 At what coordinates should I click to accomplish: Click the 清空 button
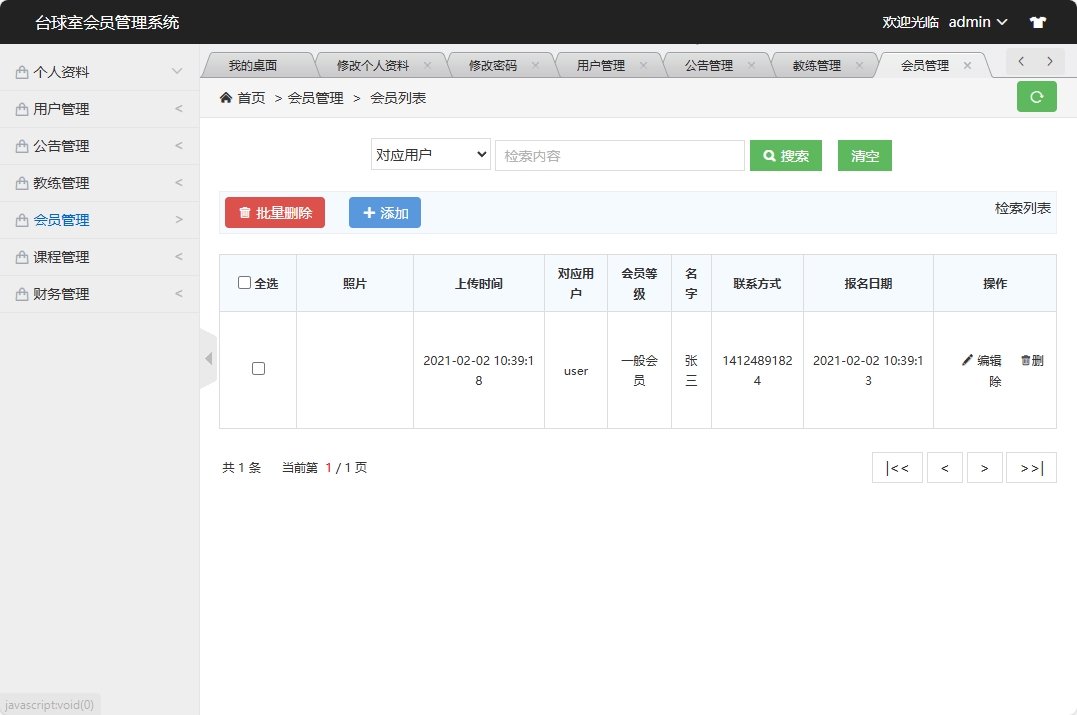(x=864, y=155)
